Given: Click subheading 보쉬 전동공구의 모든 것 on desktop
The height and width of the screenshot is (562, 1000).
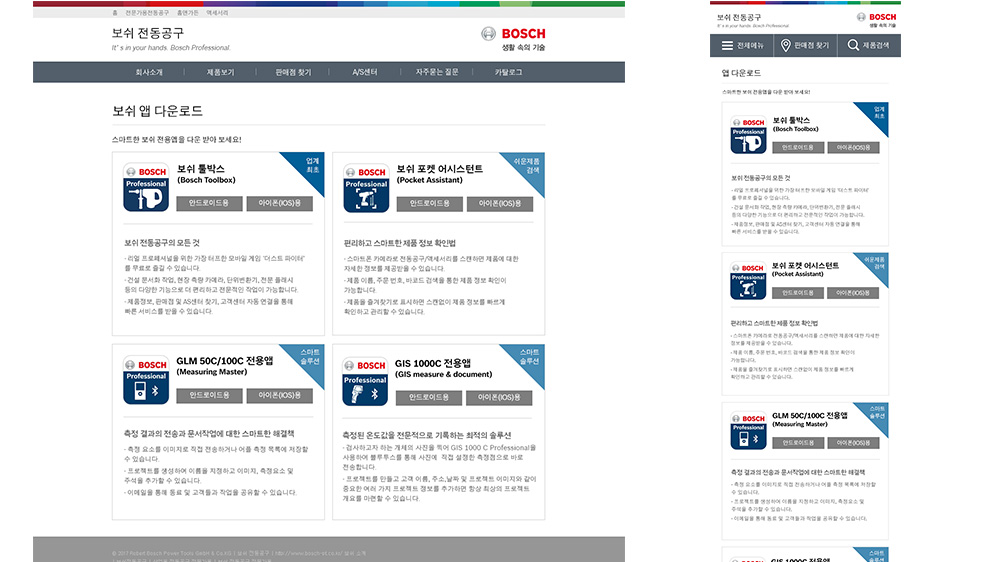Looking at the screenshot, I should [x=162, y=243].
